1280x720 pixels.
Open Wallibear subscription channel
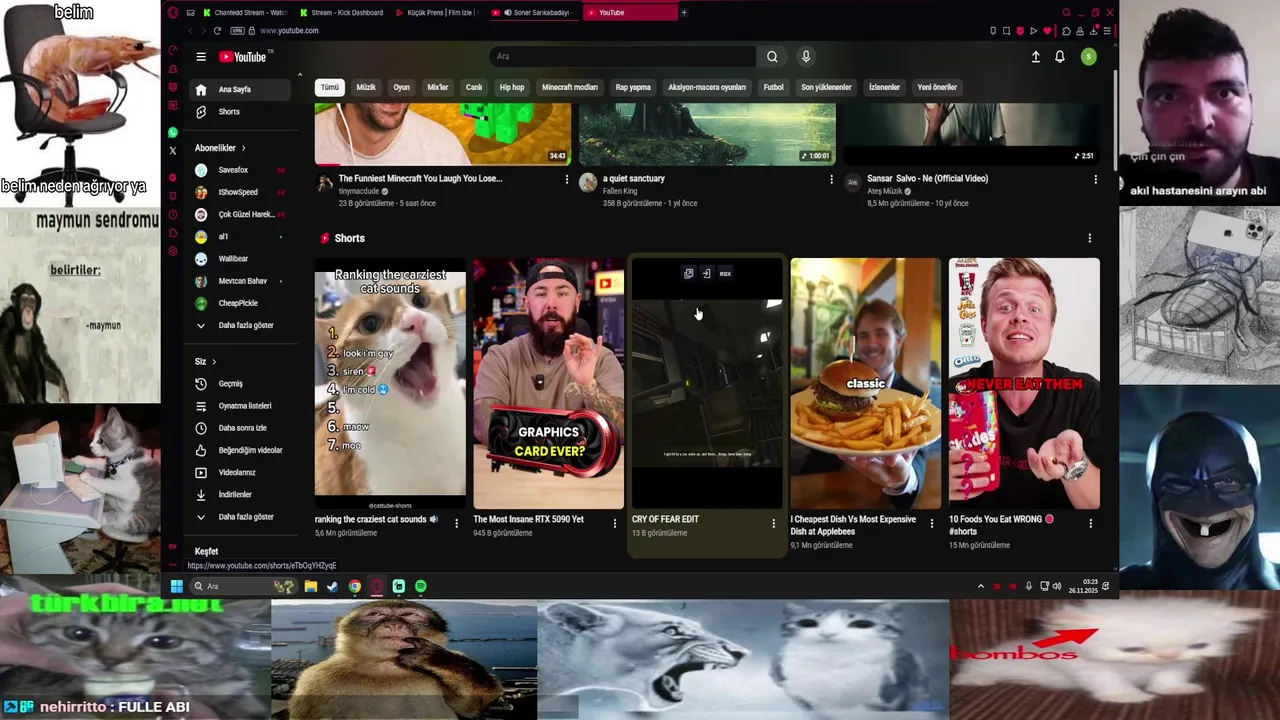240,259
